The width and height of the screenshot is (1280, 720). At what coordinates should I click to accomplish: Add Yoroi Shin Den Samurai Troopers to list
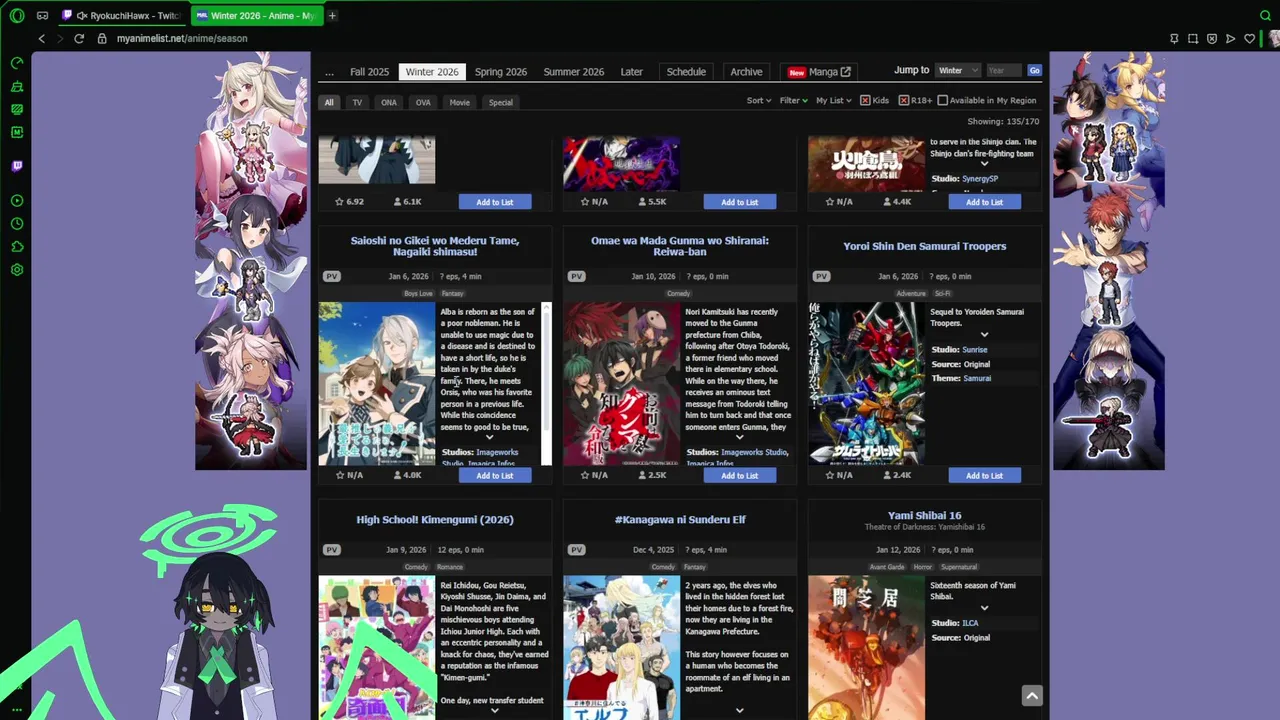[985, 475]
